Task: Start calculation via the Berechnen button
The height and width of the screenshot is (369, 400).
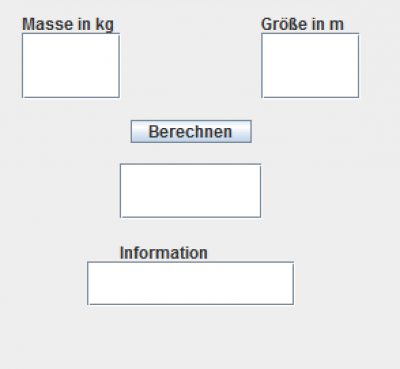Action: [191, 132]
